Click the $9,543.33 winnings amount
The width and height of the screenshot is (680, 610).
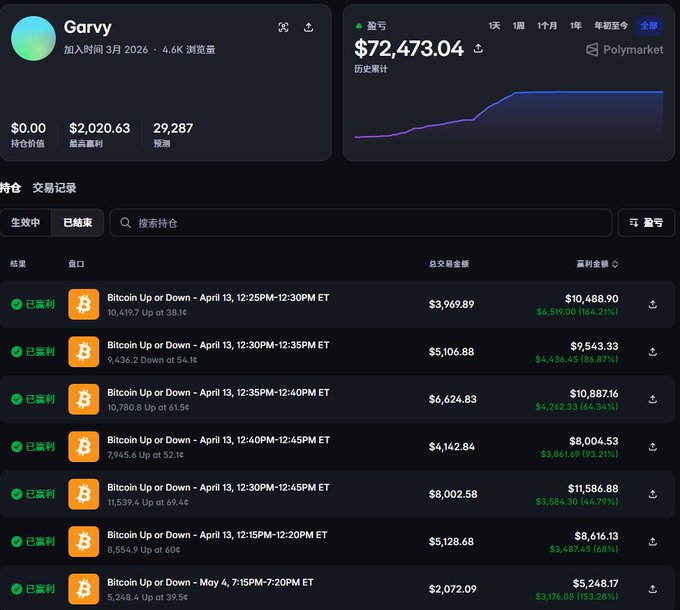tap(594, 346)
